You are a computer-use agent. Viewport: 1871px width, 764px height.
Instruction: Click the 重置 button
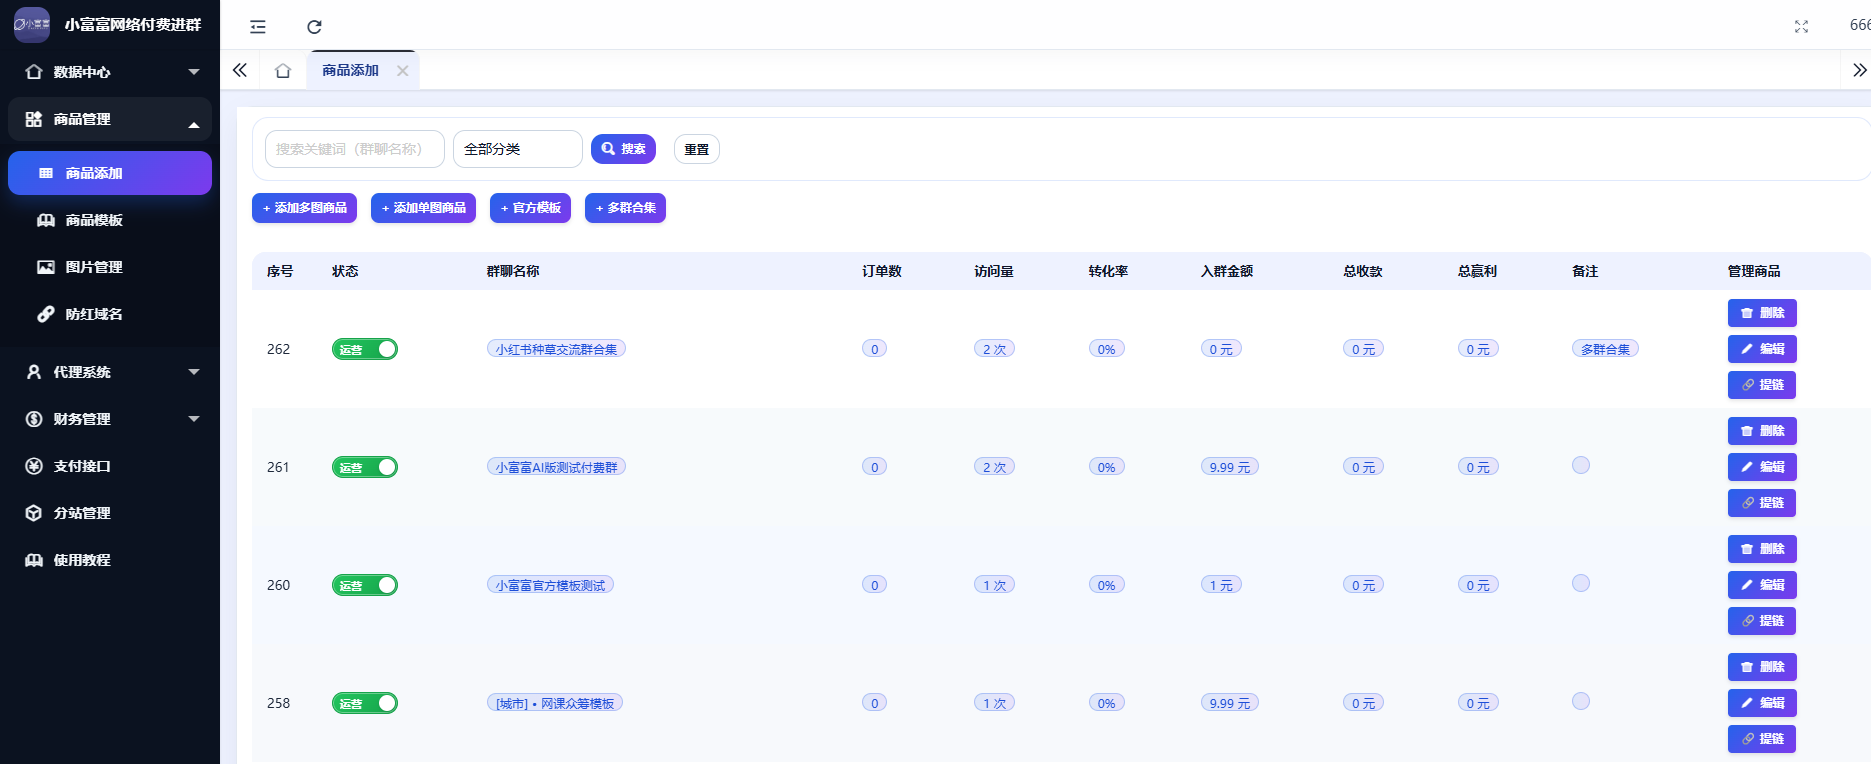coord(697,149)
